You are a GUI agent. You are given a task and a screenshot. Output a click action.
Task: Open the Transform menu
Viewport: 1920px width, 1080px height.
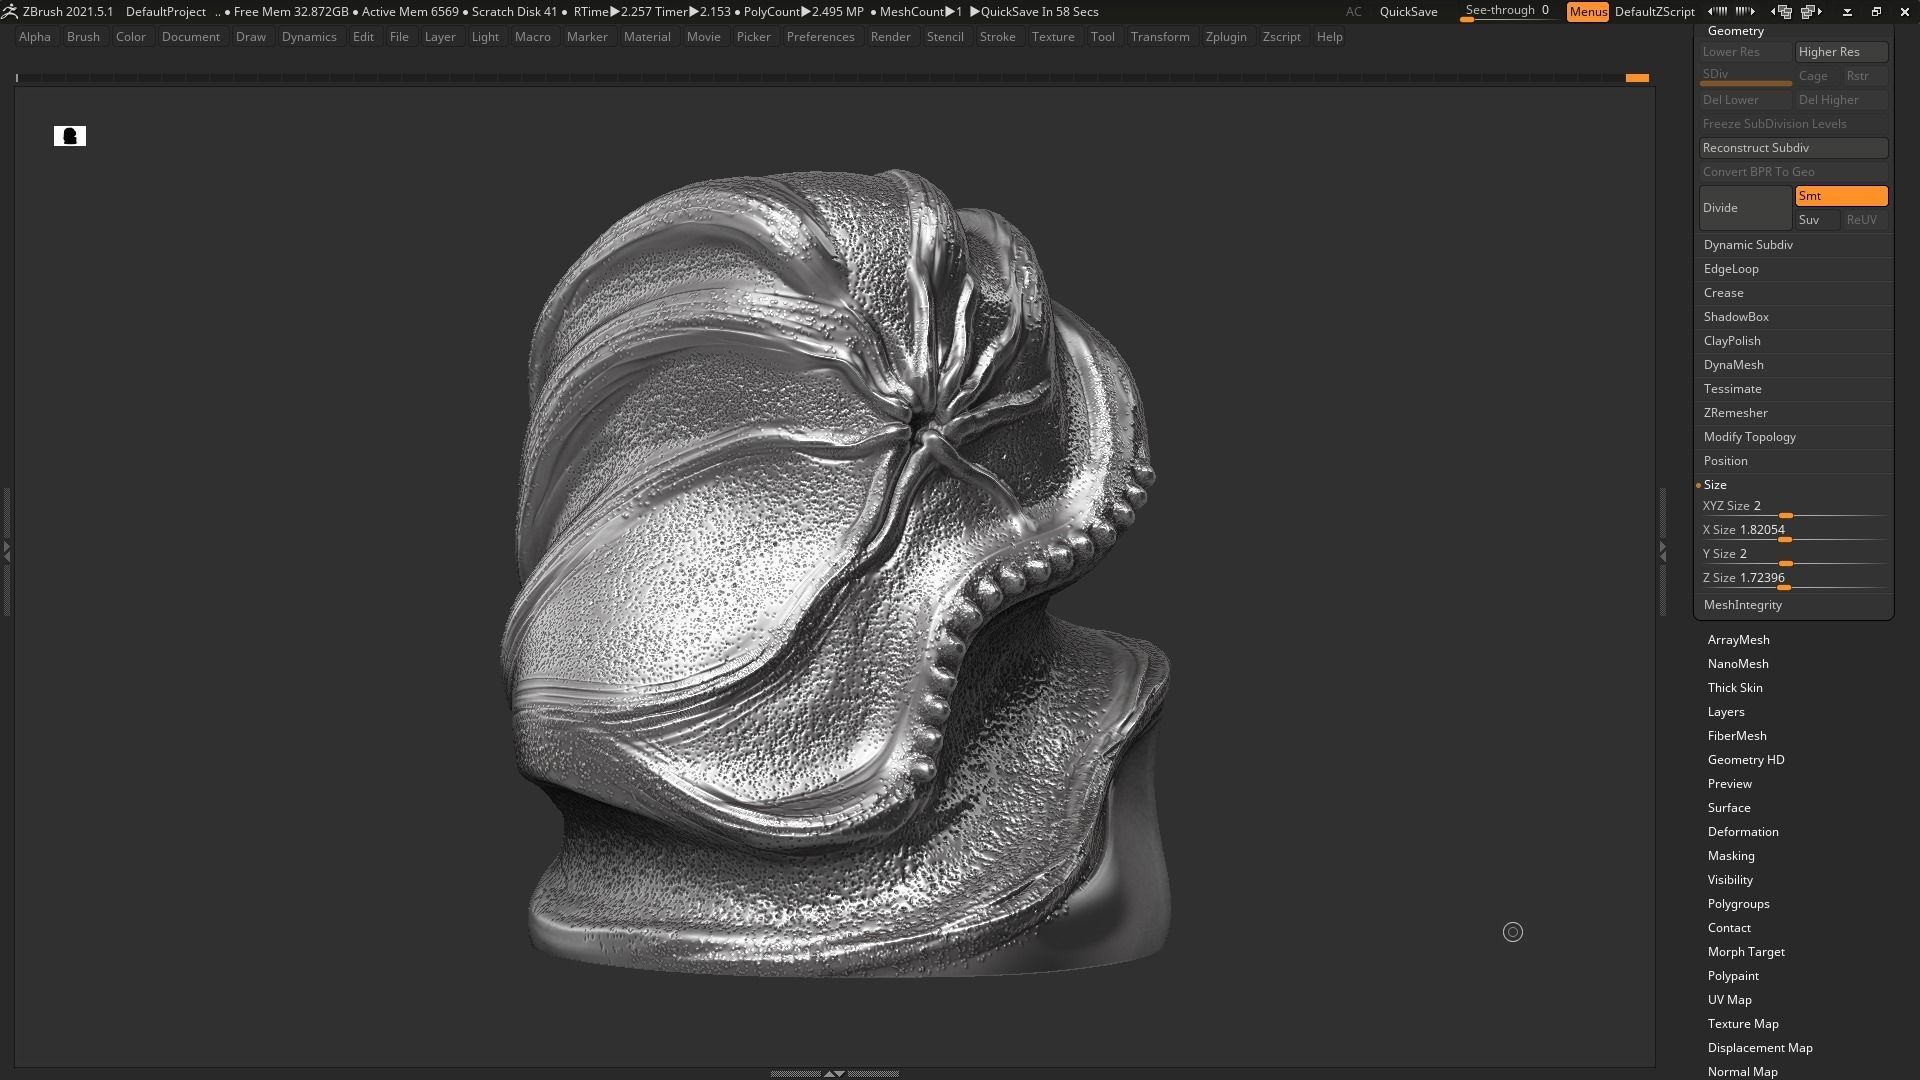pyautogui.click(x=1160, y=37)
